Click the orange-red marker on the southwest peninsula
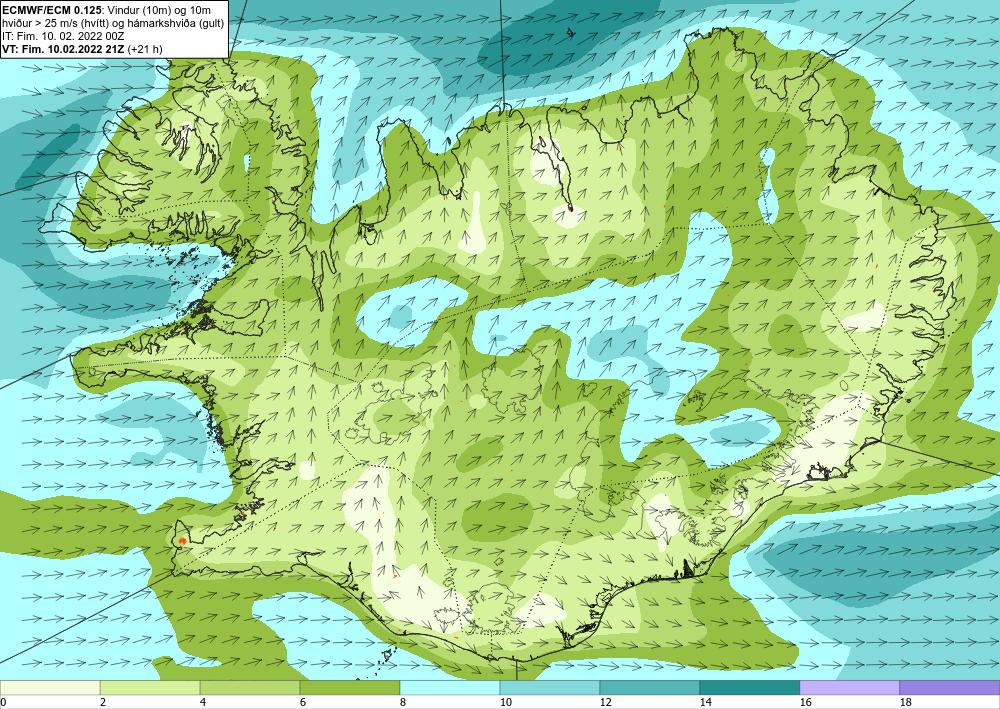Screen dimensions: 1000x709 click(182, 541)
